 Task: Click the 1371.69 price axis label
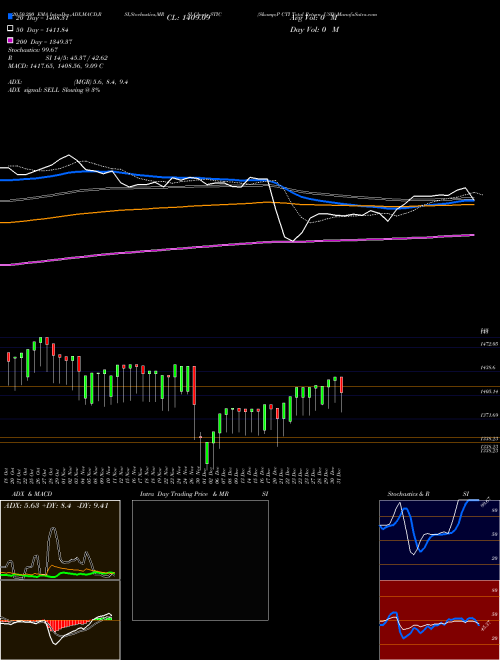pyautogui.click(x=490, y=415)
